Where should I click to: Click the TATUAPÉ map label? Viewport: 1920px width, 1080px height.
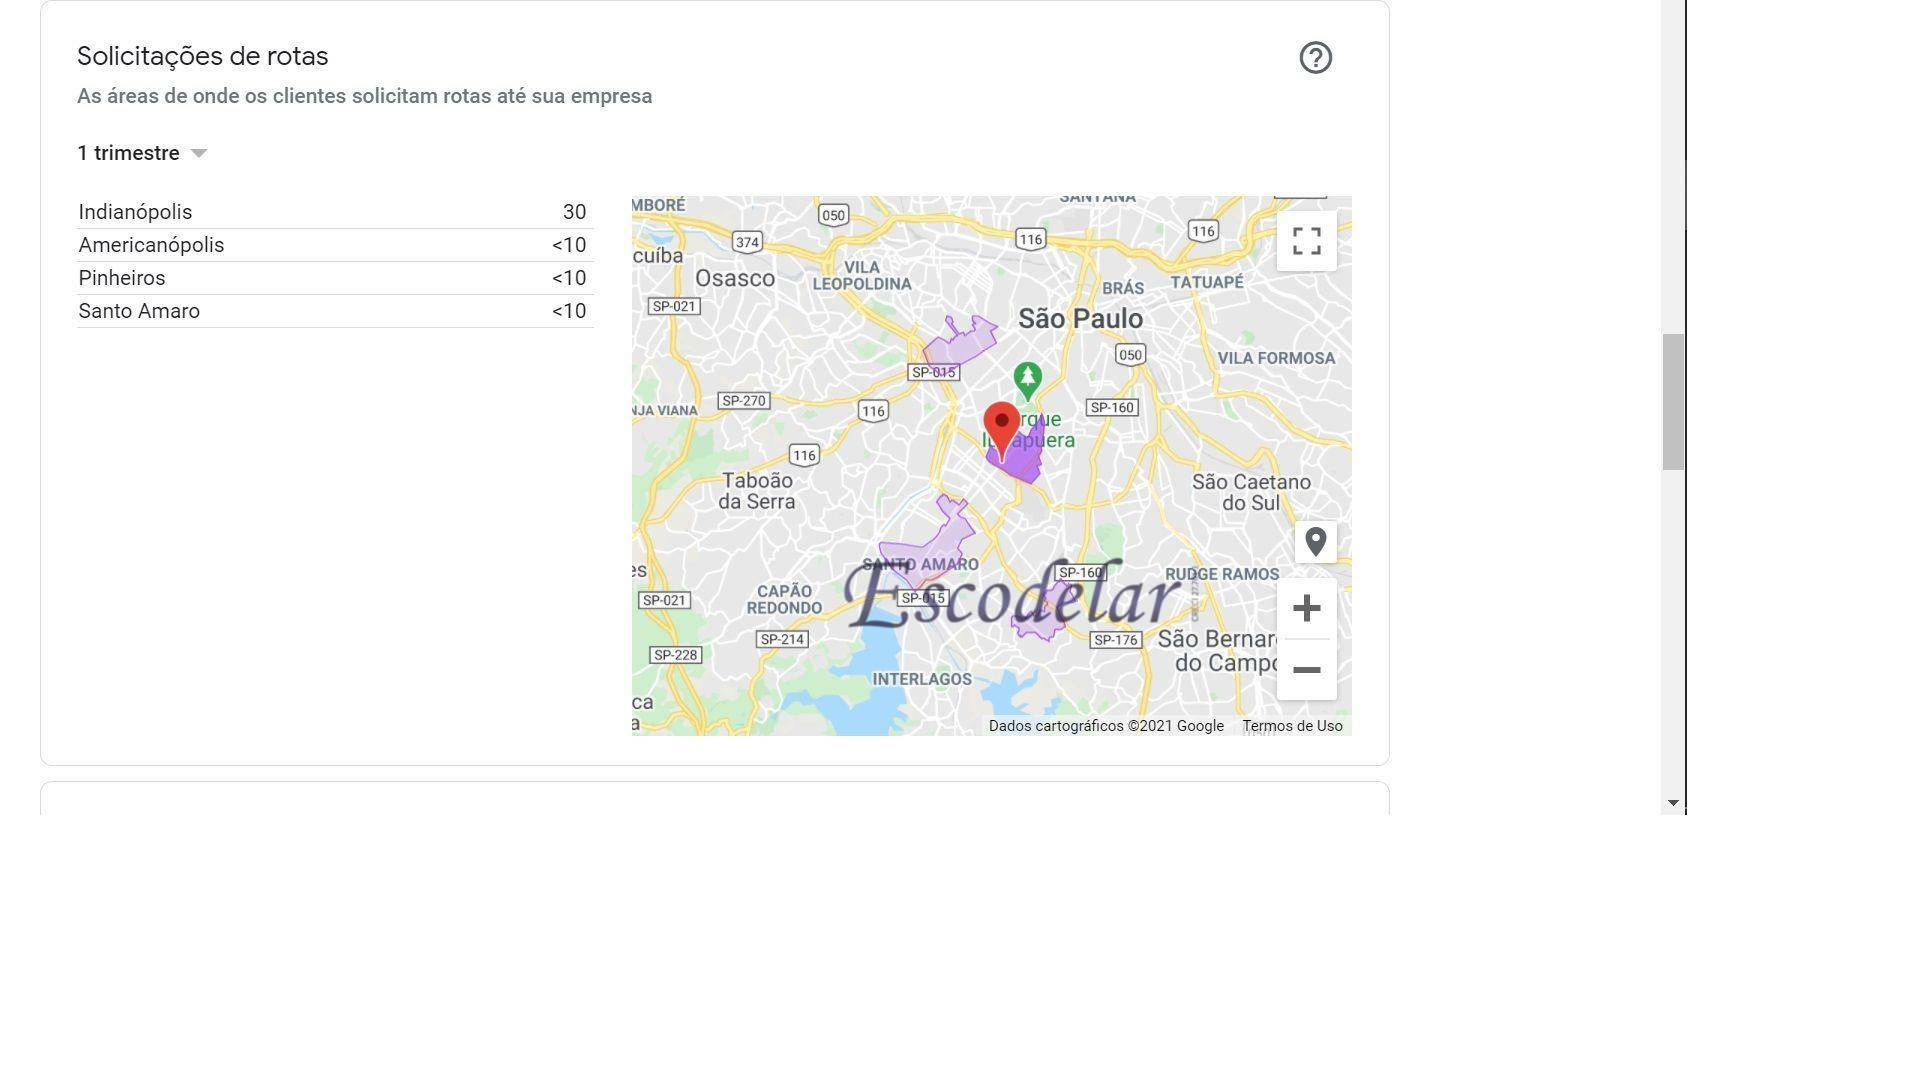pyautogui.click(x=1207, y=282)
